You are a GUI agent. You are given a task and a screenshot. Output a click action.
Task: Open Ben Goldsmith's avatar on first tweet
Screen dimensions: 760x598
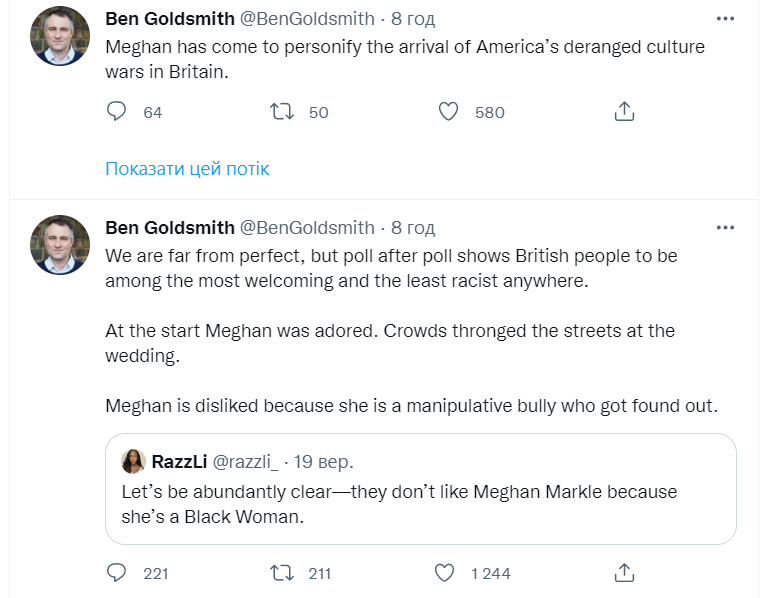[60, 36]
